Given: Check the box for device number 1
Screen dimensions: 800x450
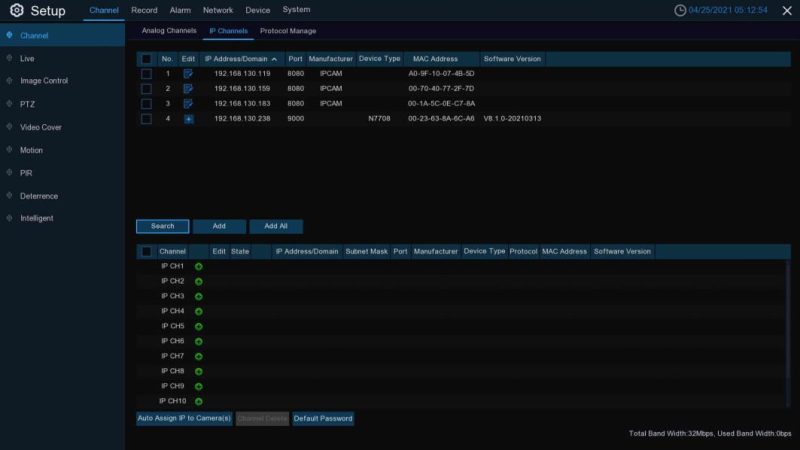Looking at the screenshot, I should tap(146, 74).
